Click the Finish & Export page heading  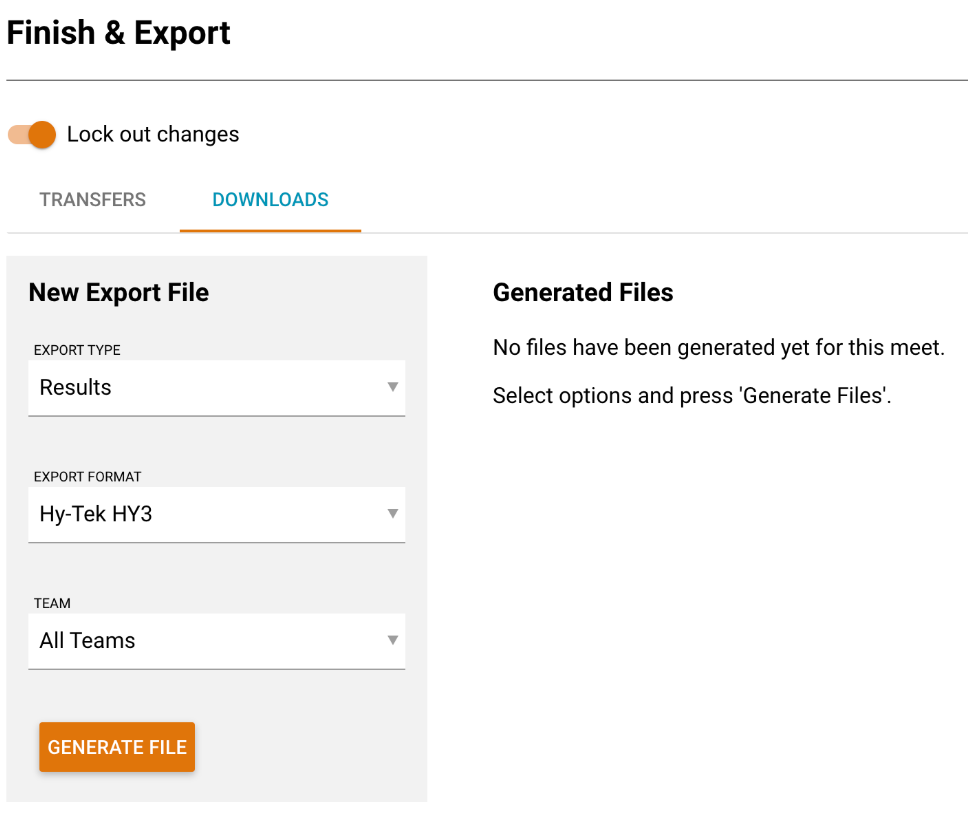(119, 33)
